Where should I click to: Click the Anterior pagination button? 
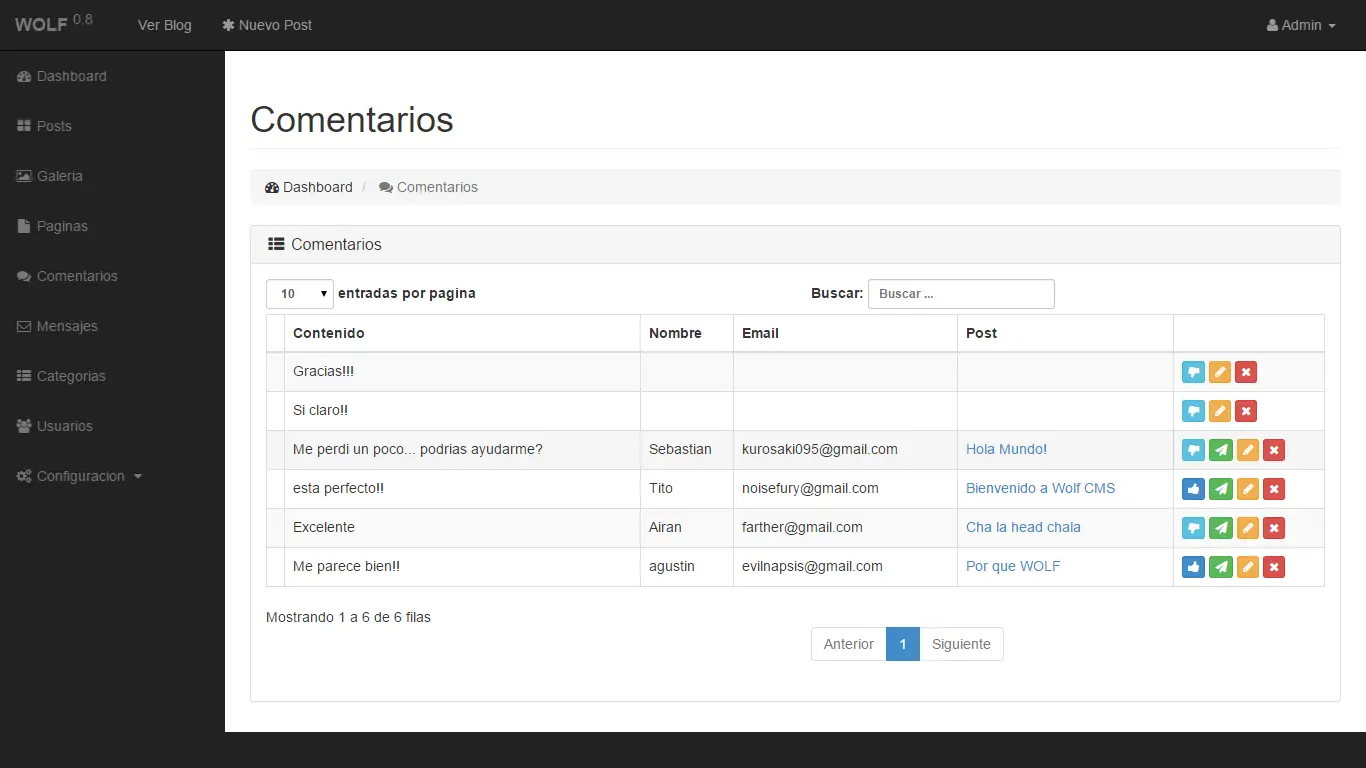849,644
